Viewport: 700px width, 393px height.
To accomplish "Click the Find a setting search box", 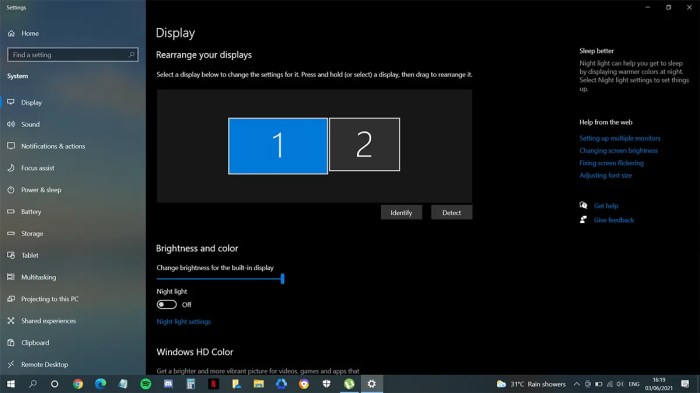I will tap(73, 54).
